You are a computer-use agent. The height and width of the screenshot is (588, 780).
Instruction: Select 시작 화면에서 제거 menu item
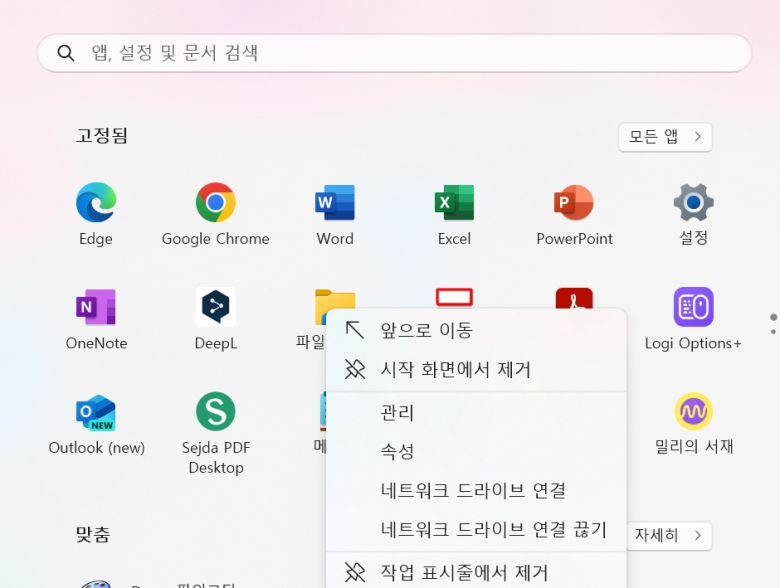pos(476,370)
